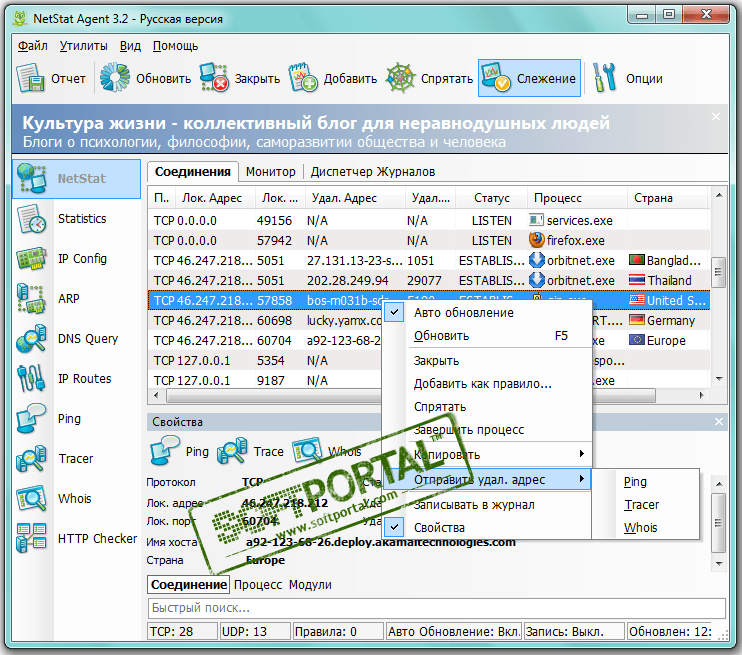This screenshot has width=742, height=655.
Task: Open the DNS Query sidebar icon
Action: [x=31, y=339]
